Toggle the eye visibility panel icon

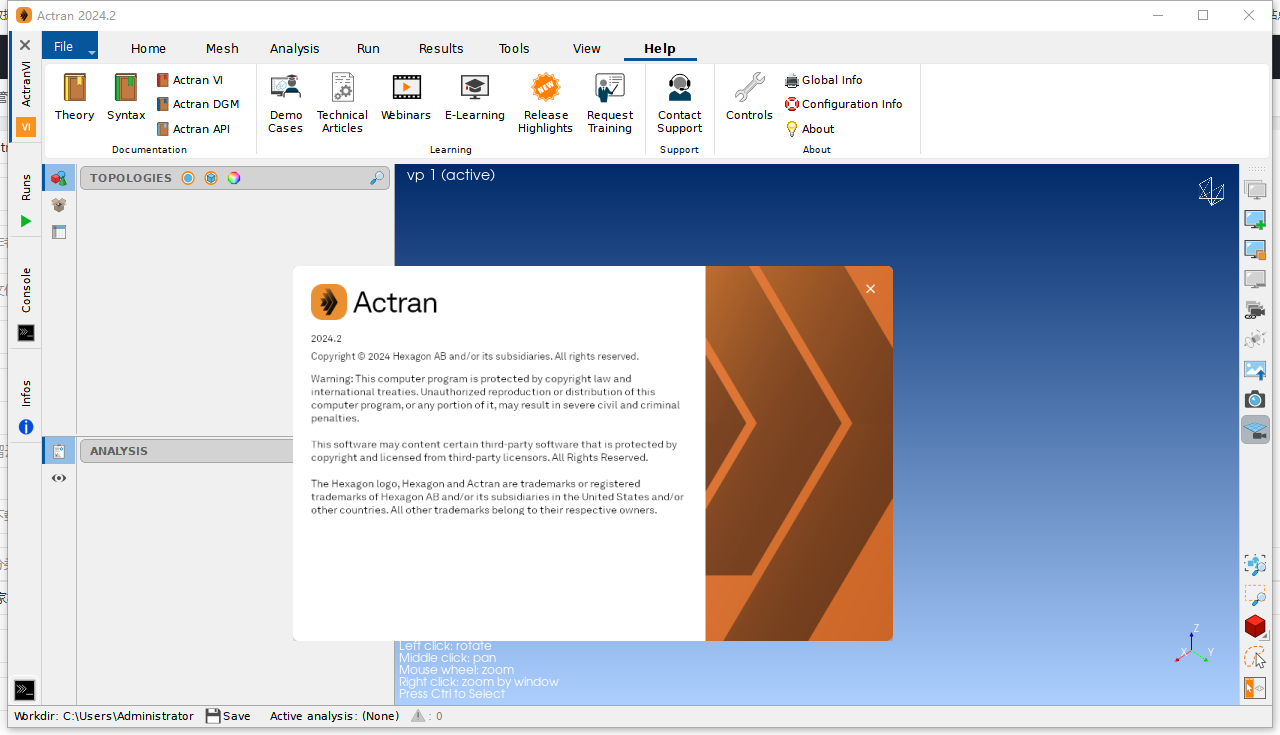coord(59,478)
